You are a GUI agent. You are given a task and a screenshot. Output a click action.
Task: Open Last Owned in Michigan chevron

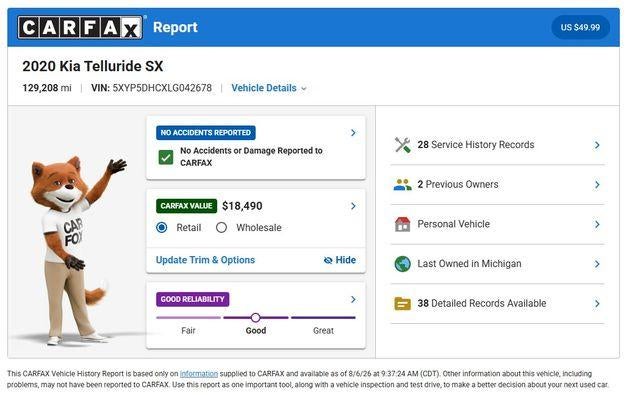pos(597,264)
